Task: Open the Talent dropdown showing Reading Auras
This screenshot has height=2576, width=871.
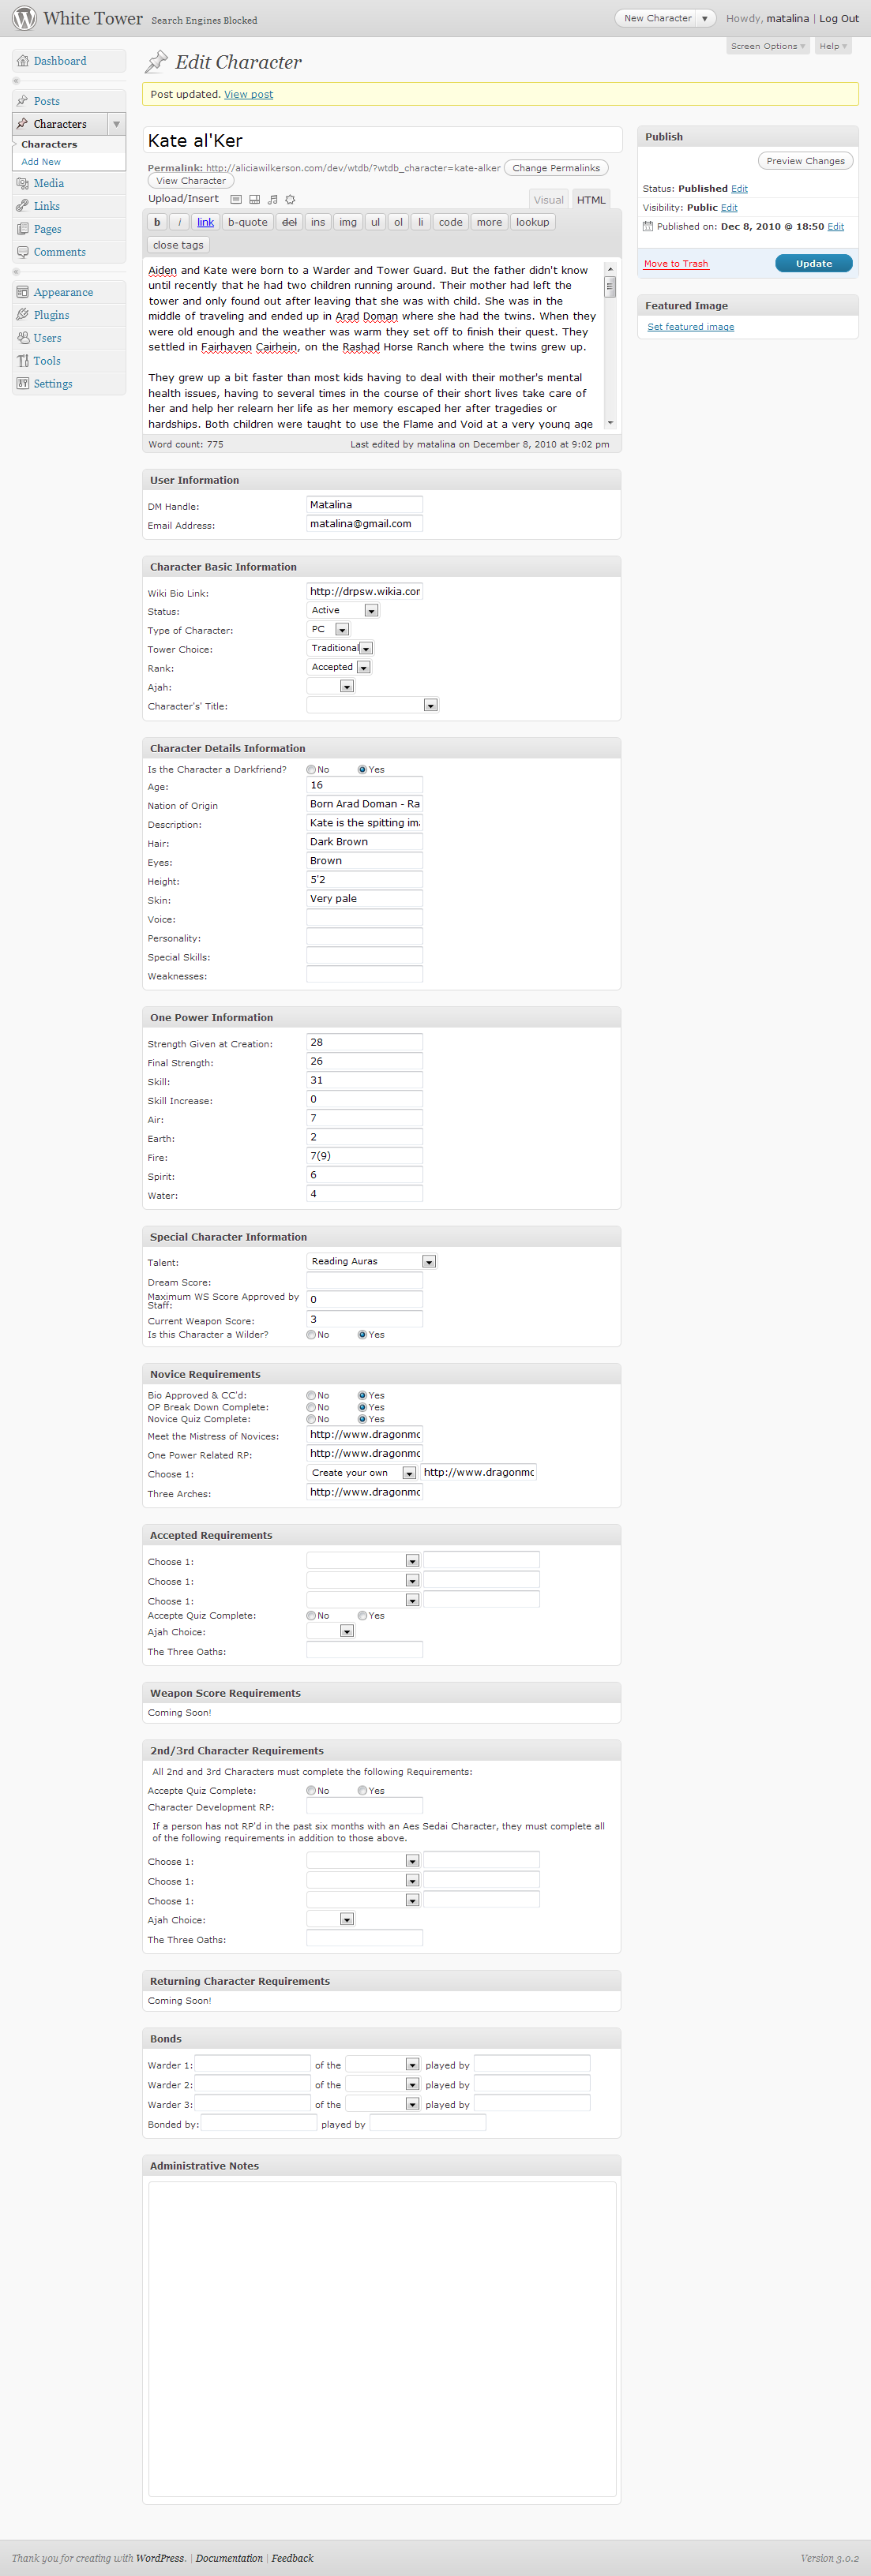Action: click(371, 1261)
